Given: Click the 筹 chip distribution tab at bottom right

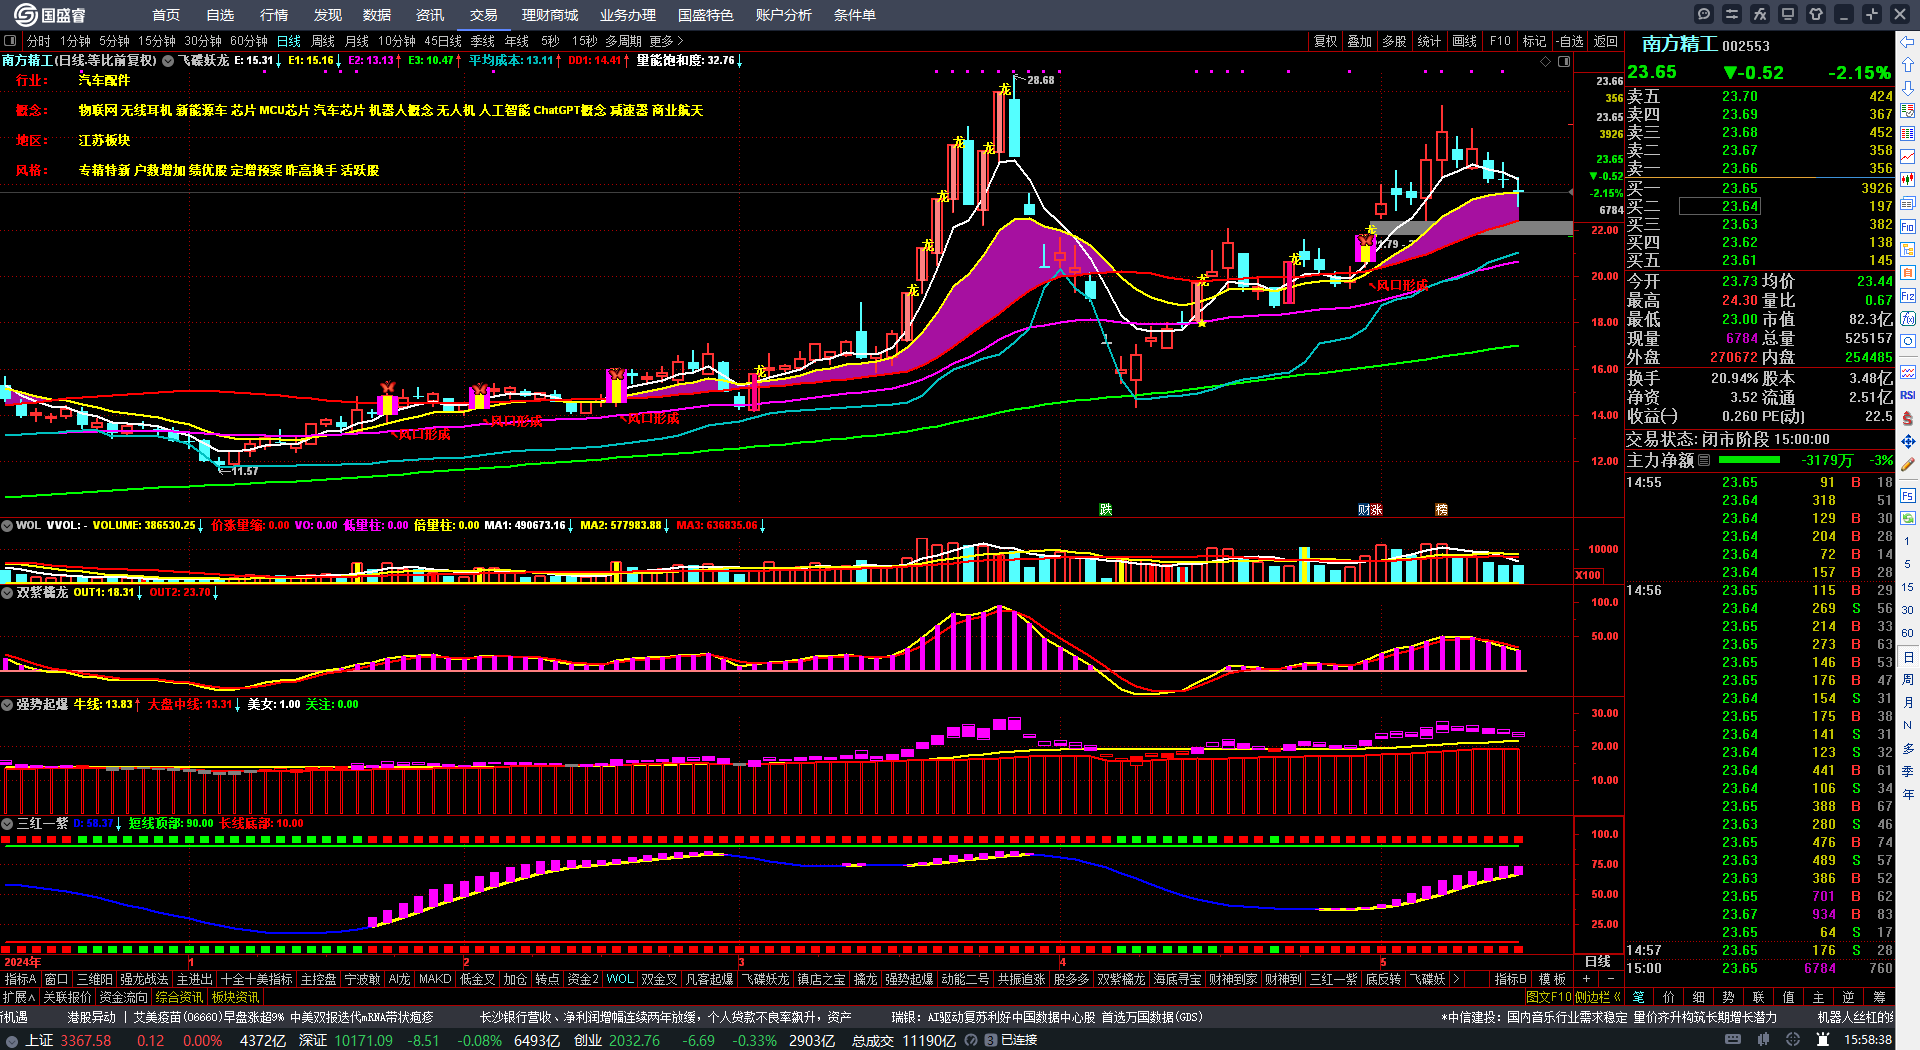Looking at the screenshot, I should pos(1881,997).
